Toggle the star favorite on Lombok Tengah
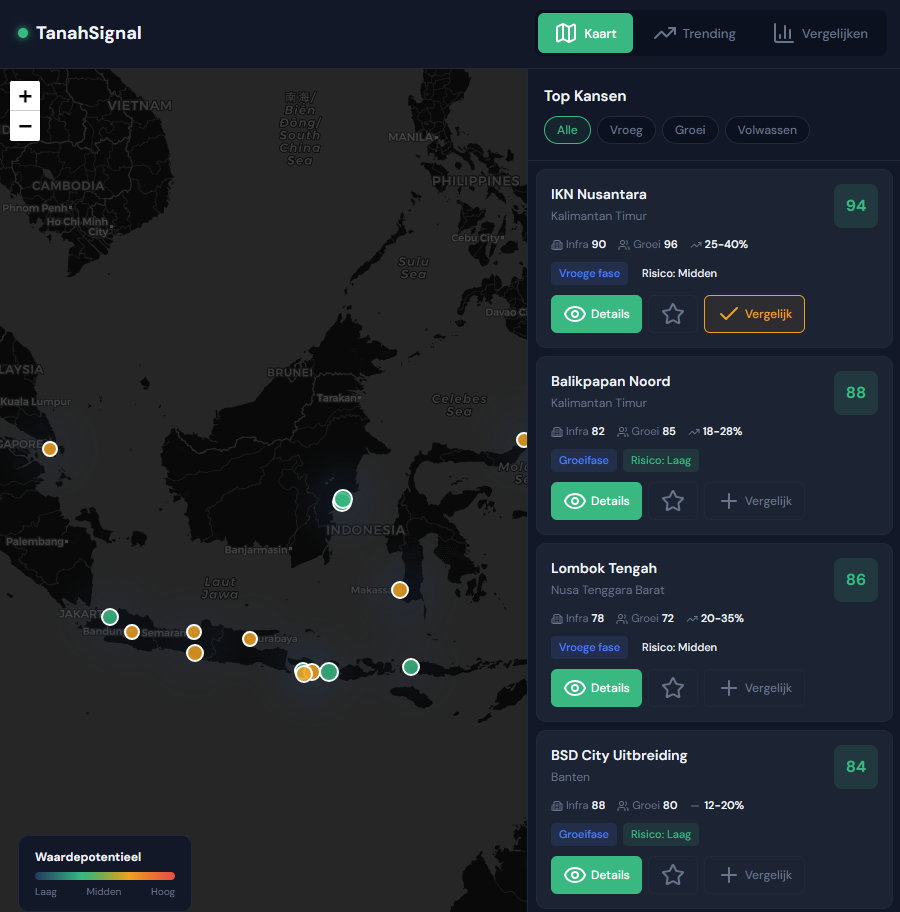900x912 pixels. (672, 688)
